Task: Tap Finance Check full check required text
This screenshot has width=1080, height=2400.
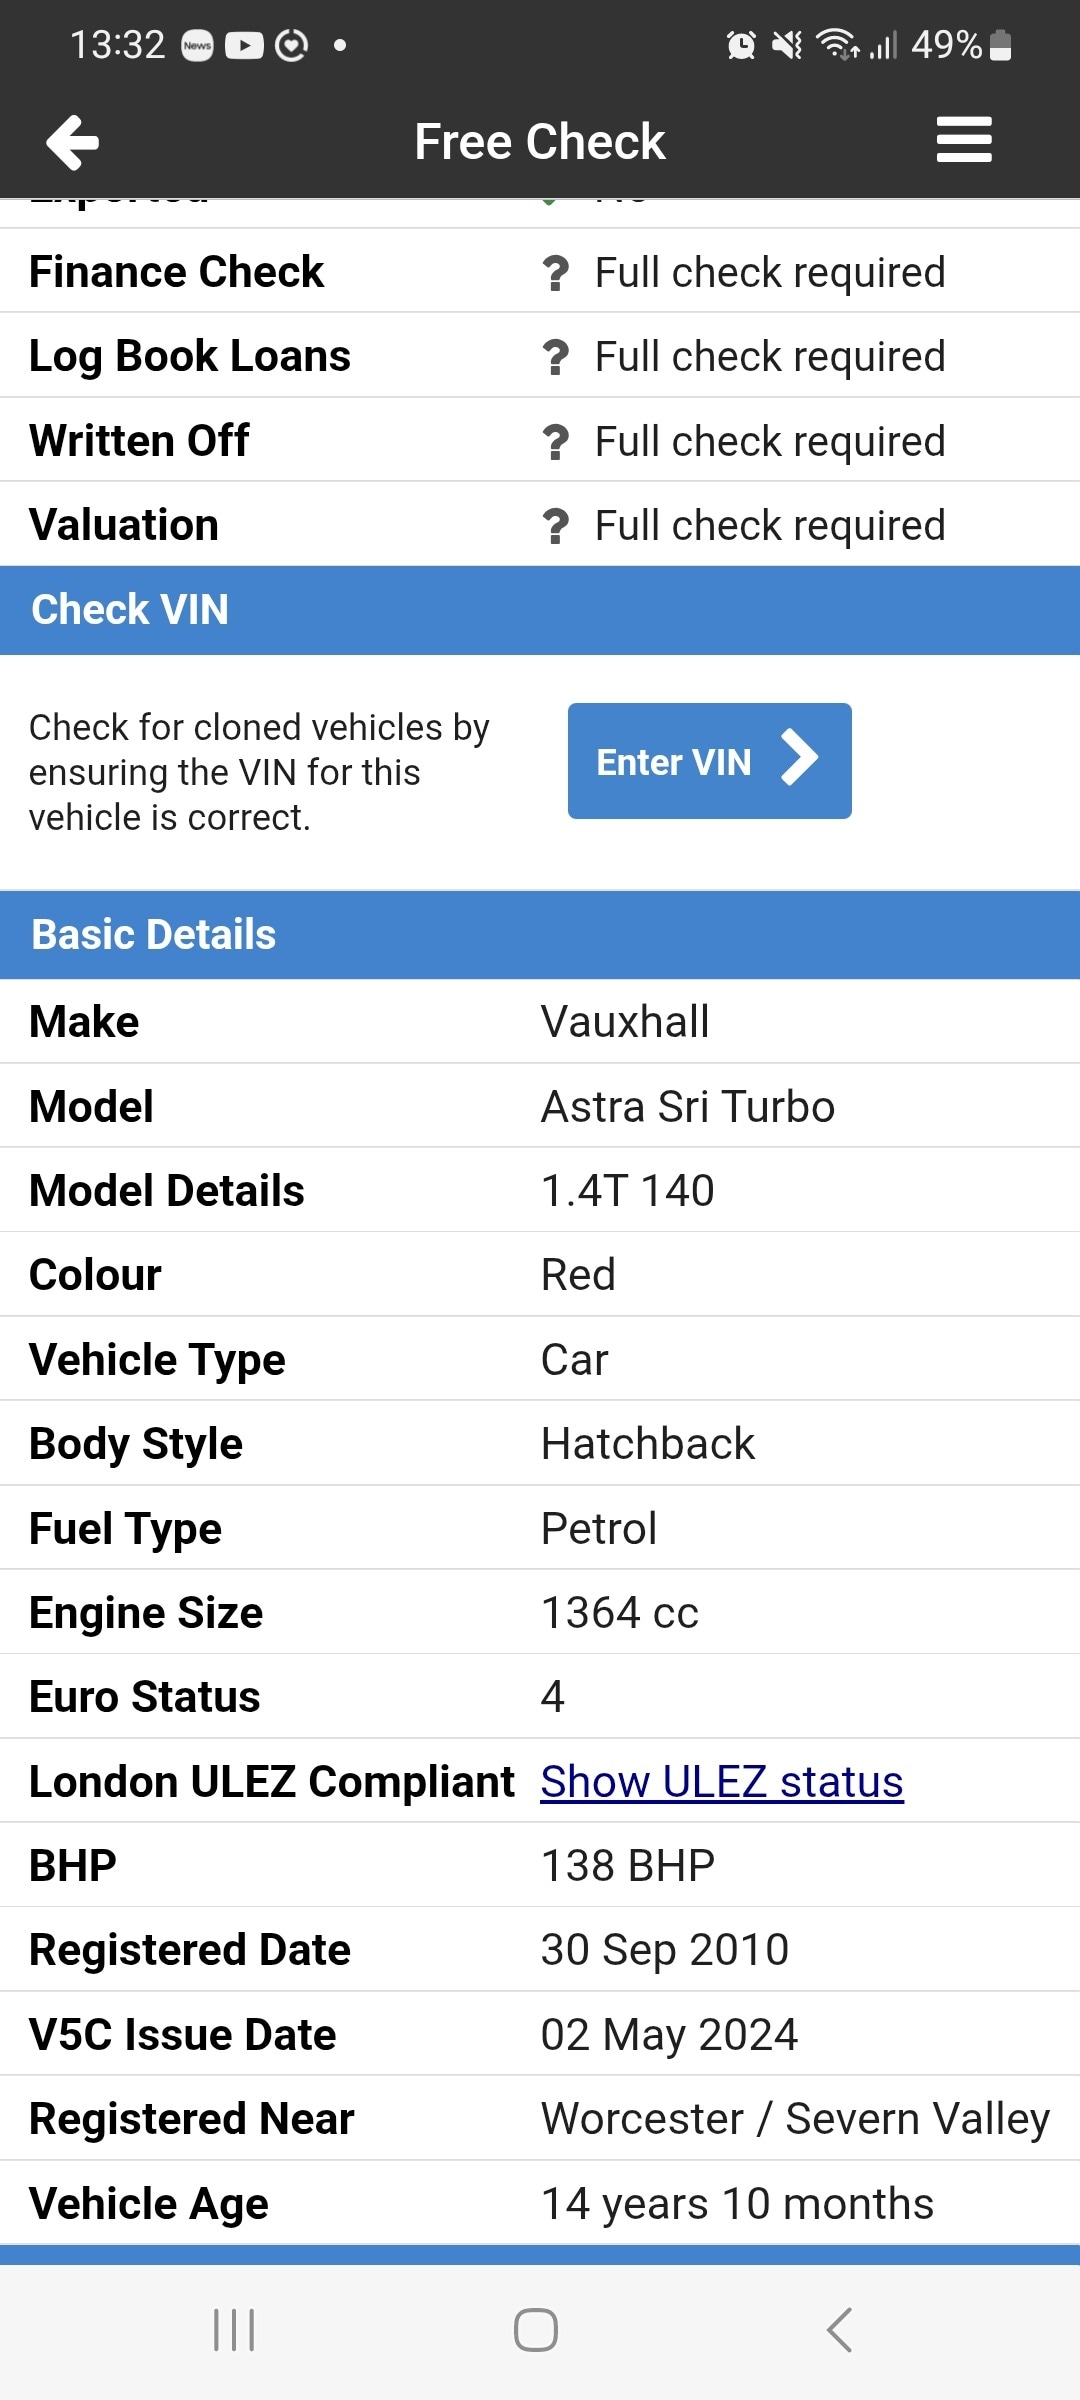Action: pos(770,273)
